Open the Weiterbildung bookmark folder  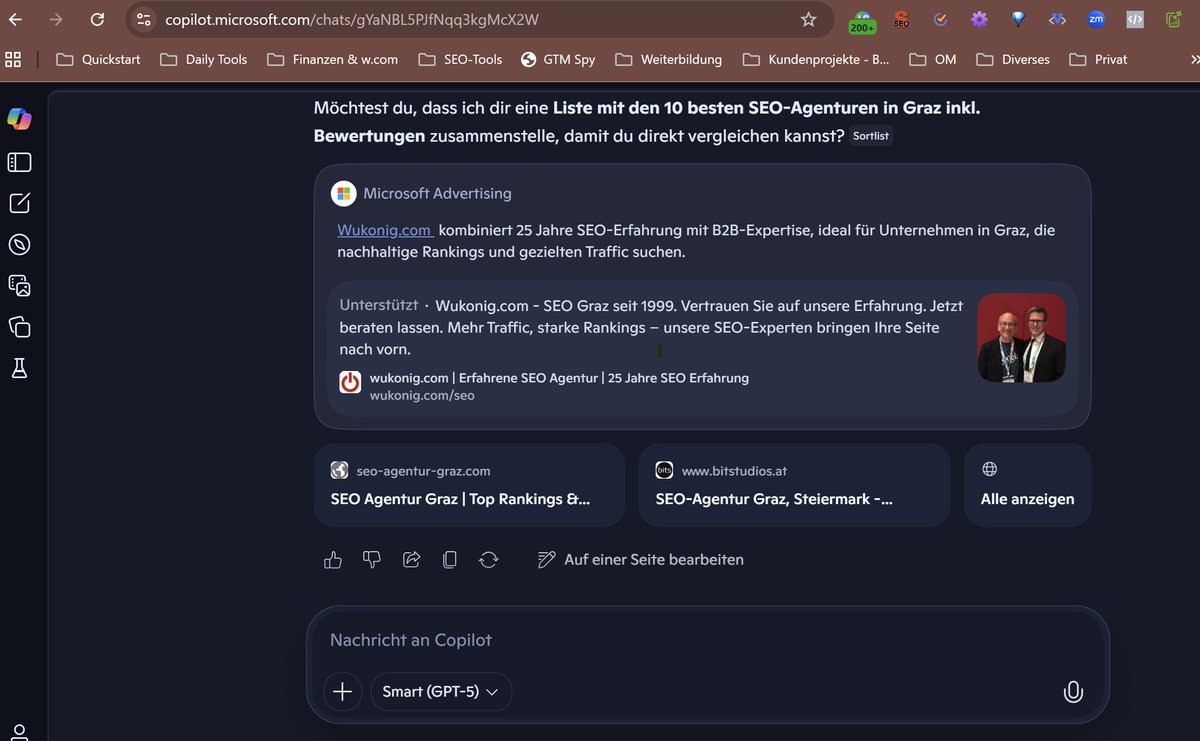point(668,59)
